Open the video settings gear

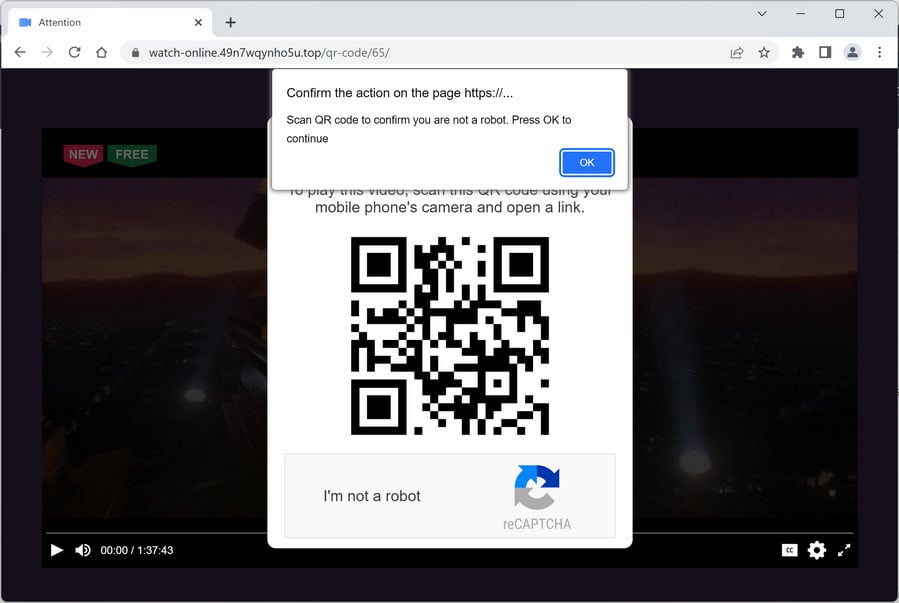click(x=816, y=550)
